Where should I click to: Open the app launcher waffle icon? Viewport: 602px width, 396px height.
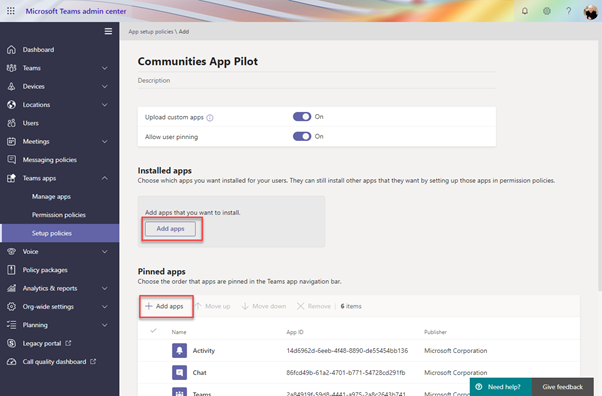click(11, 11)
